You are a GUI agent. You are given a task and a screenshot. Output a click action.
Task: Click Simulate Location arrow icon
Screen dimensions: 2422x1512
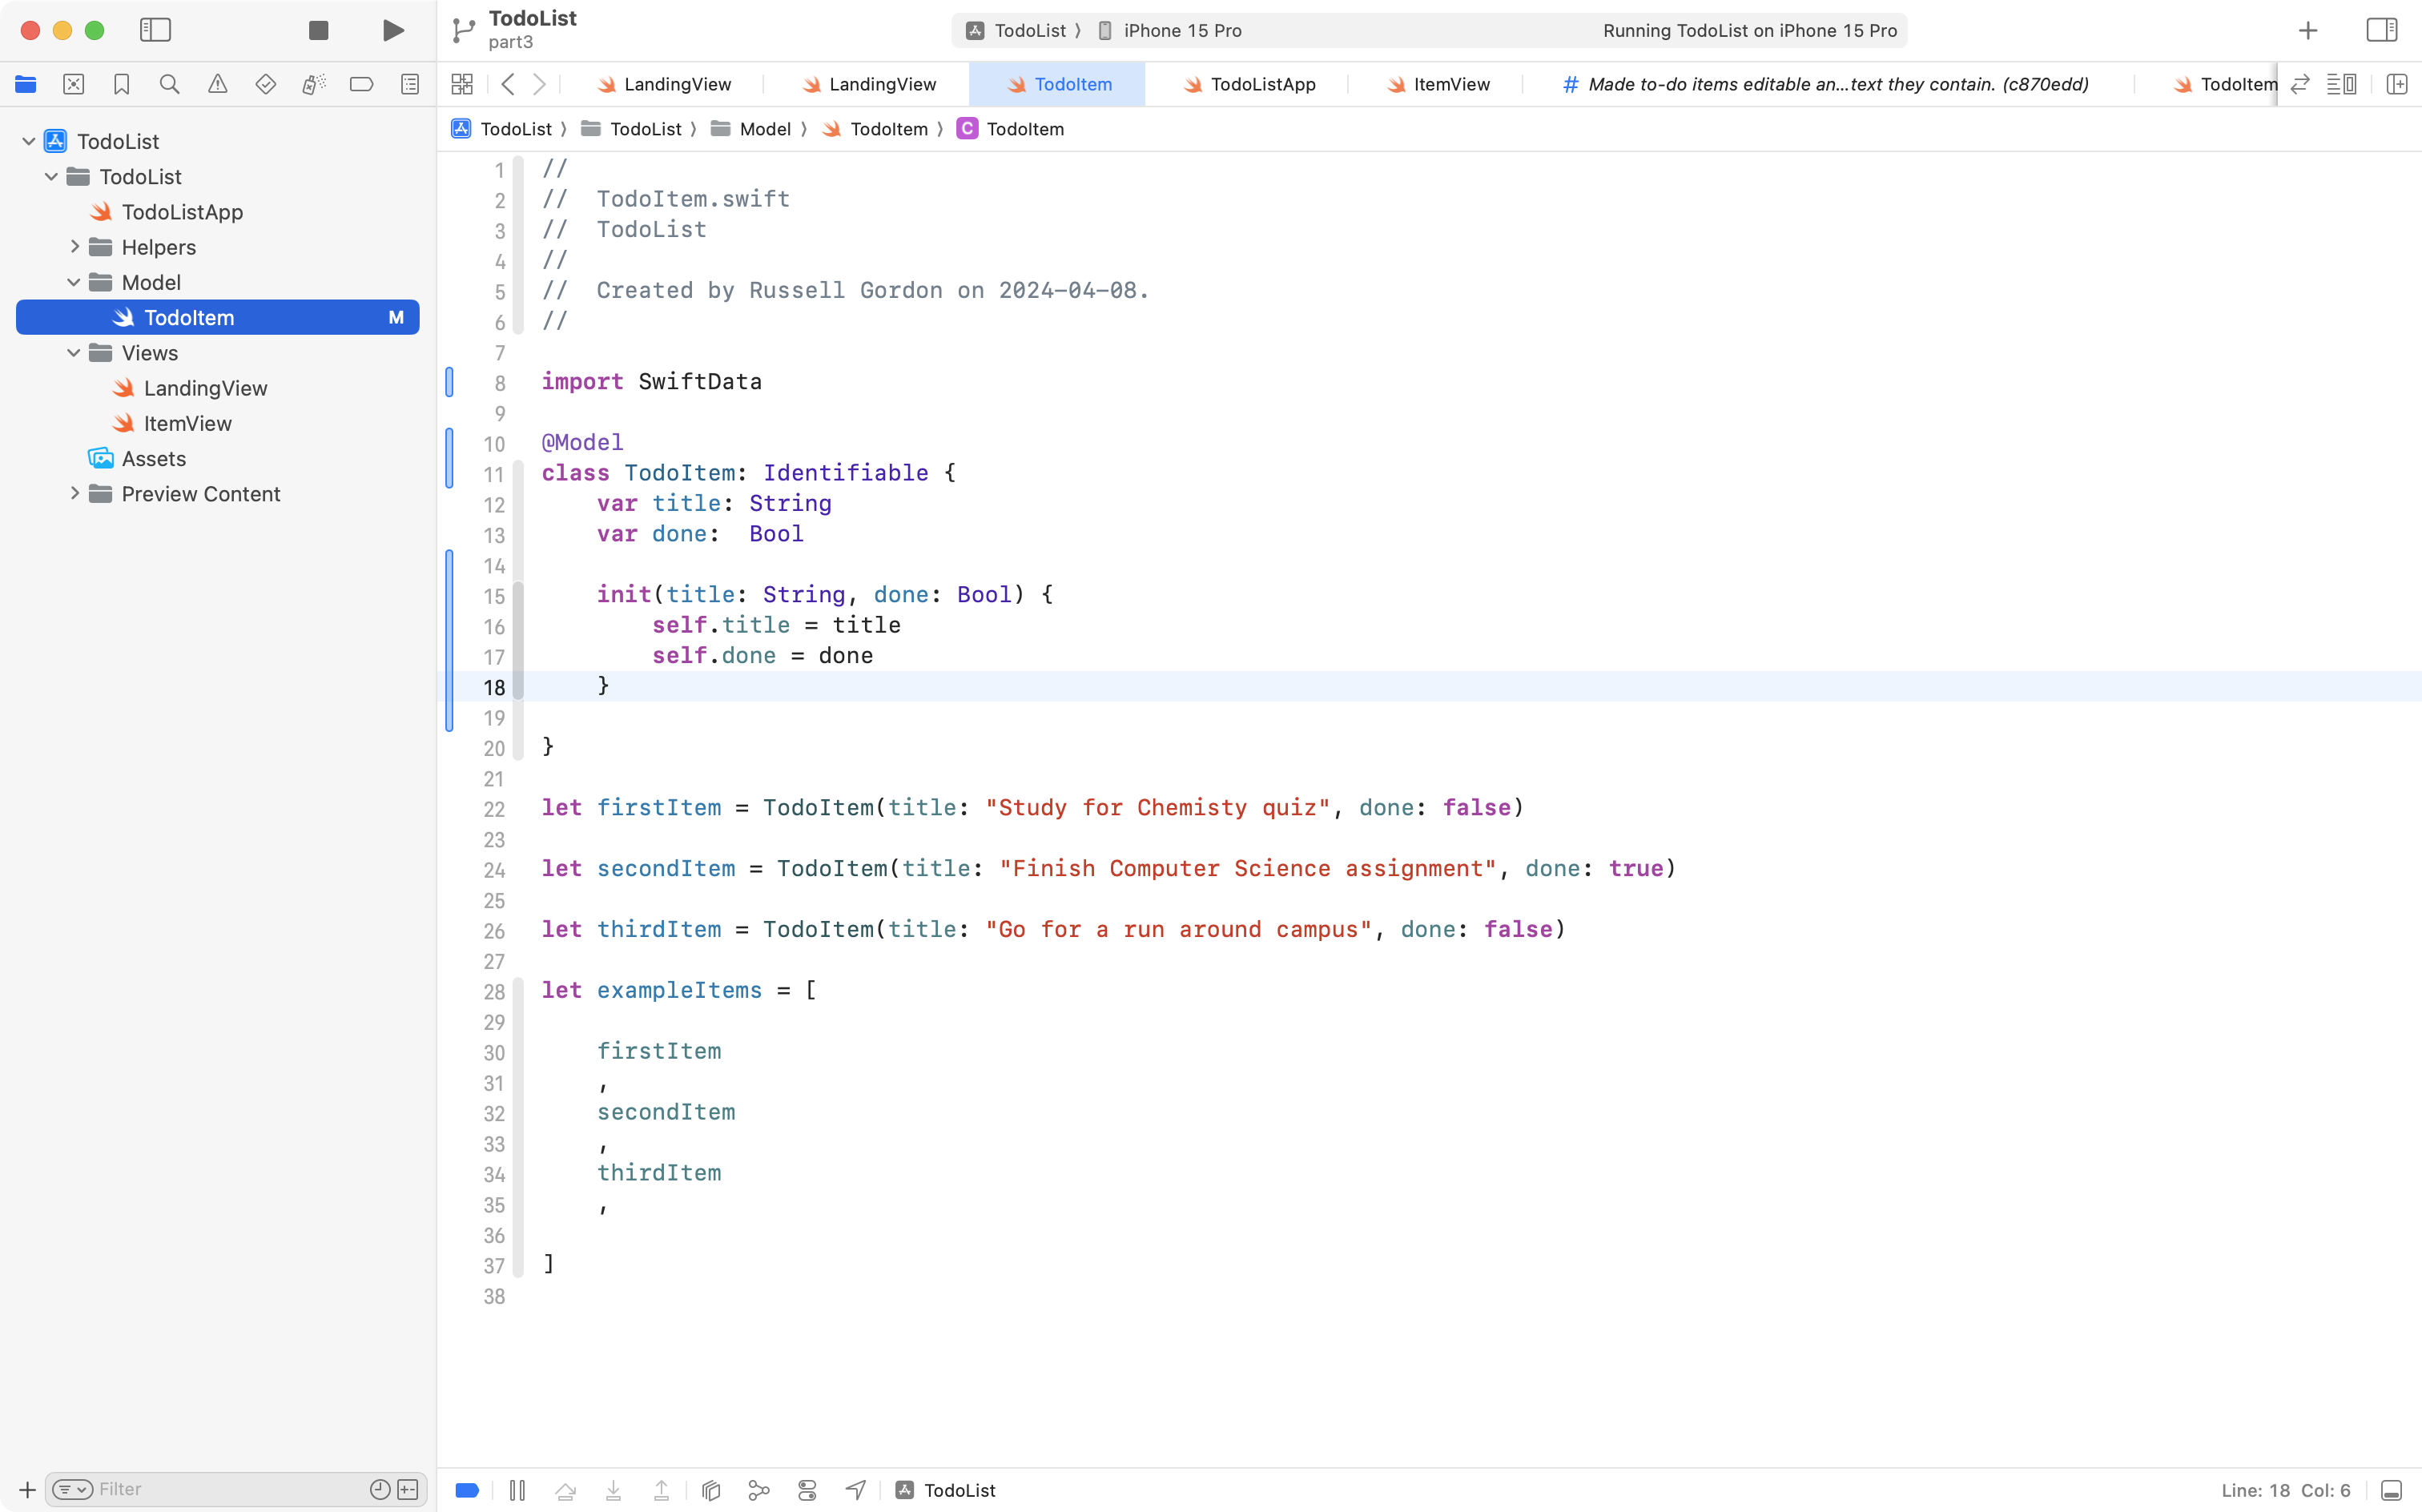click(855, 1490)
